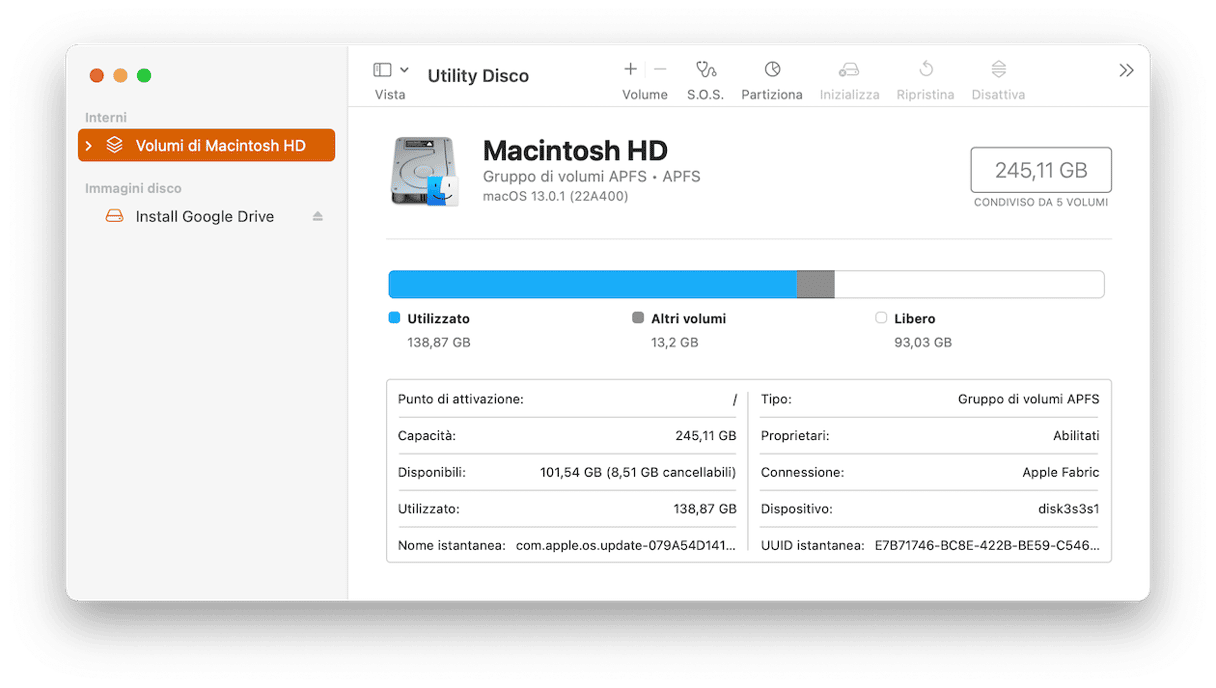Click the Capacità 245,11 GB table value
Viewport: 1216px width, 688px height.
click(706, 436)
